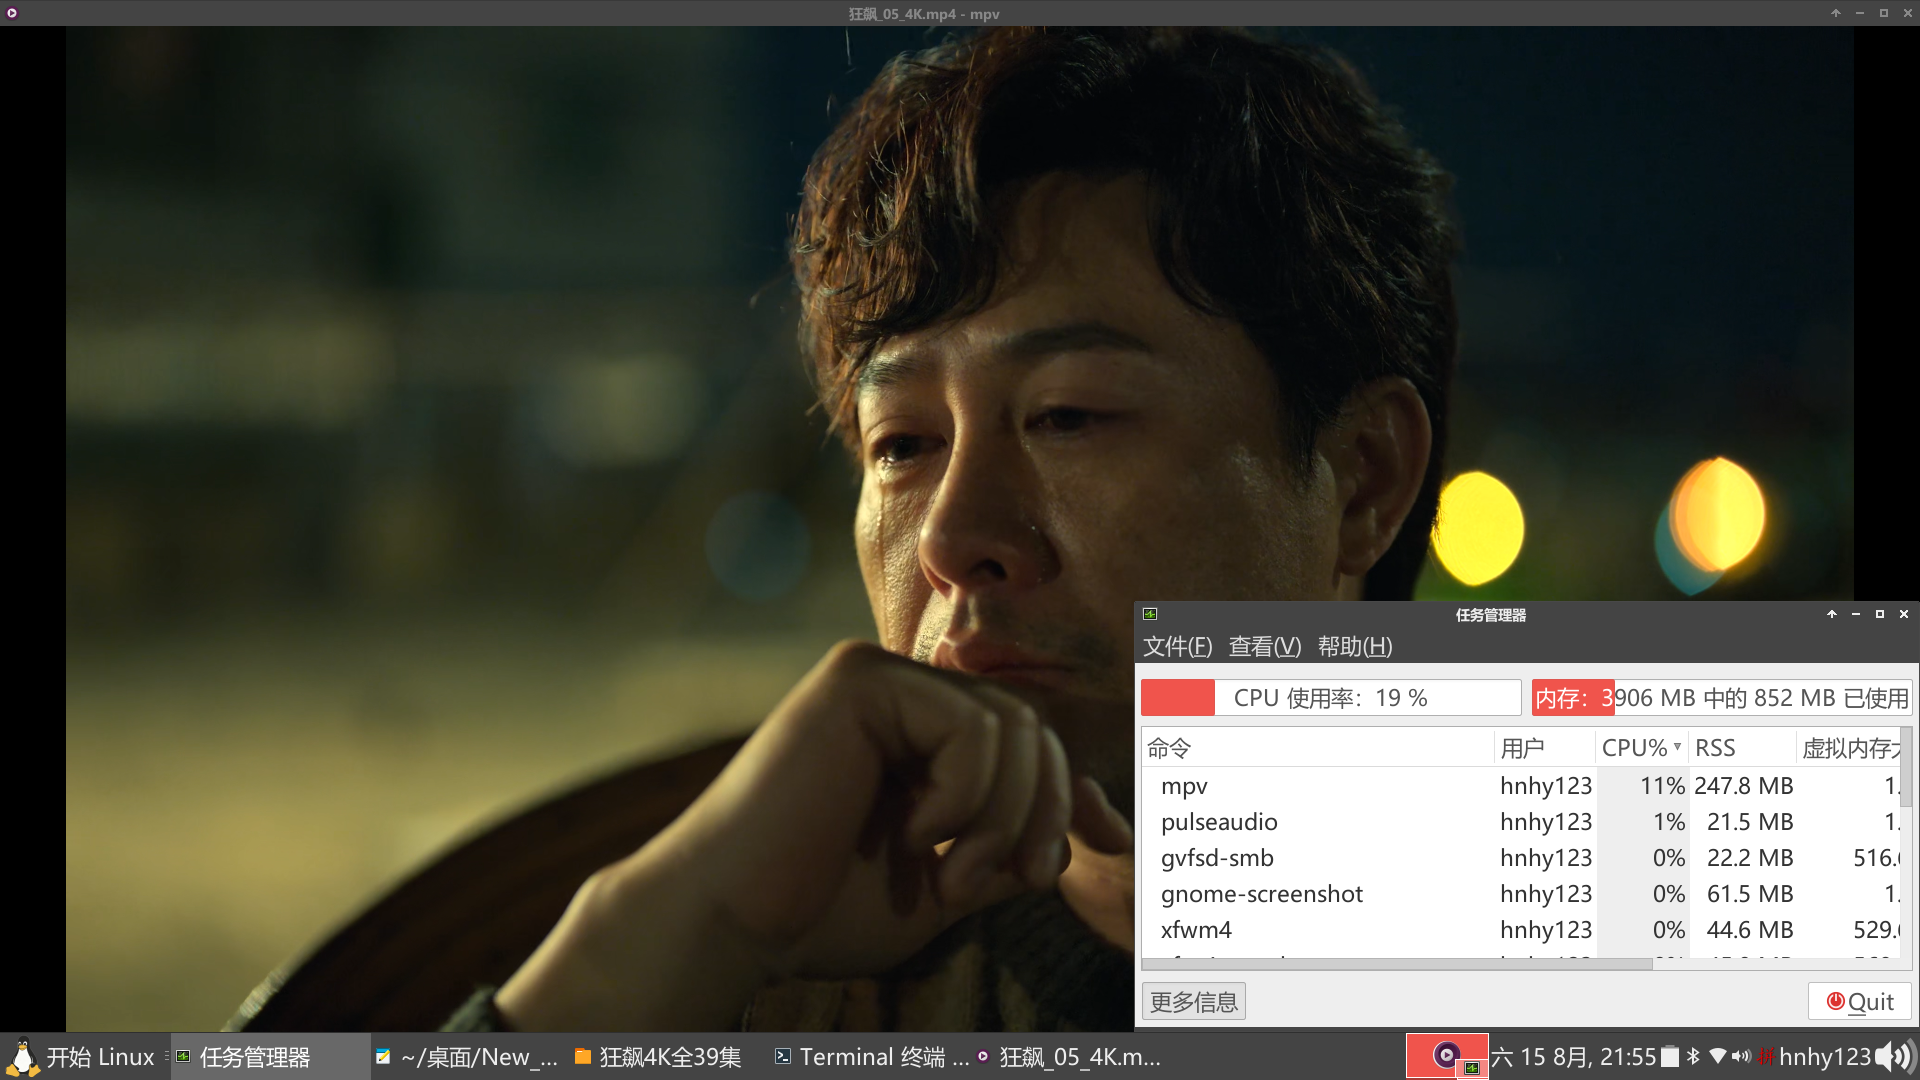Minimize the Task Manager window
Viewport: 1920px width, 1080px height.
[x=1856, y=614]
